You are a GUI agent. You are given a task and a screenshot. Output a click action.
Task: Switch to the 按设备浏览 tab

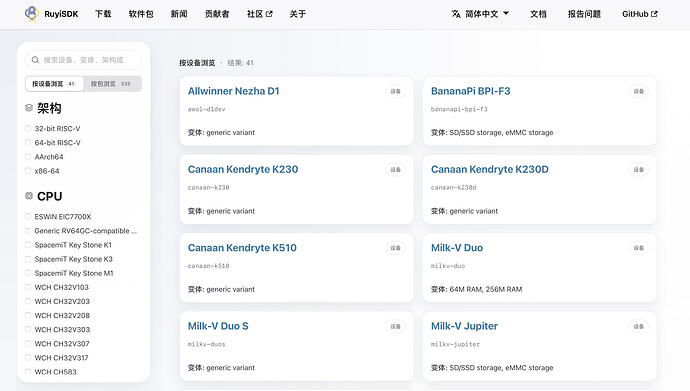tap(54, 84)
